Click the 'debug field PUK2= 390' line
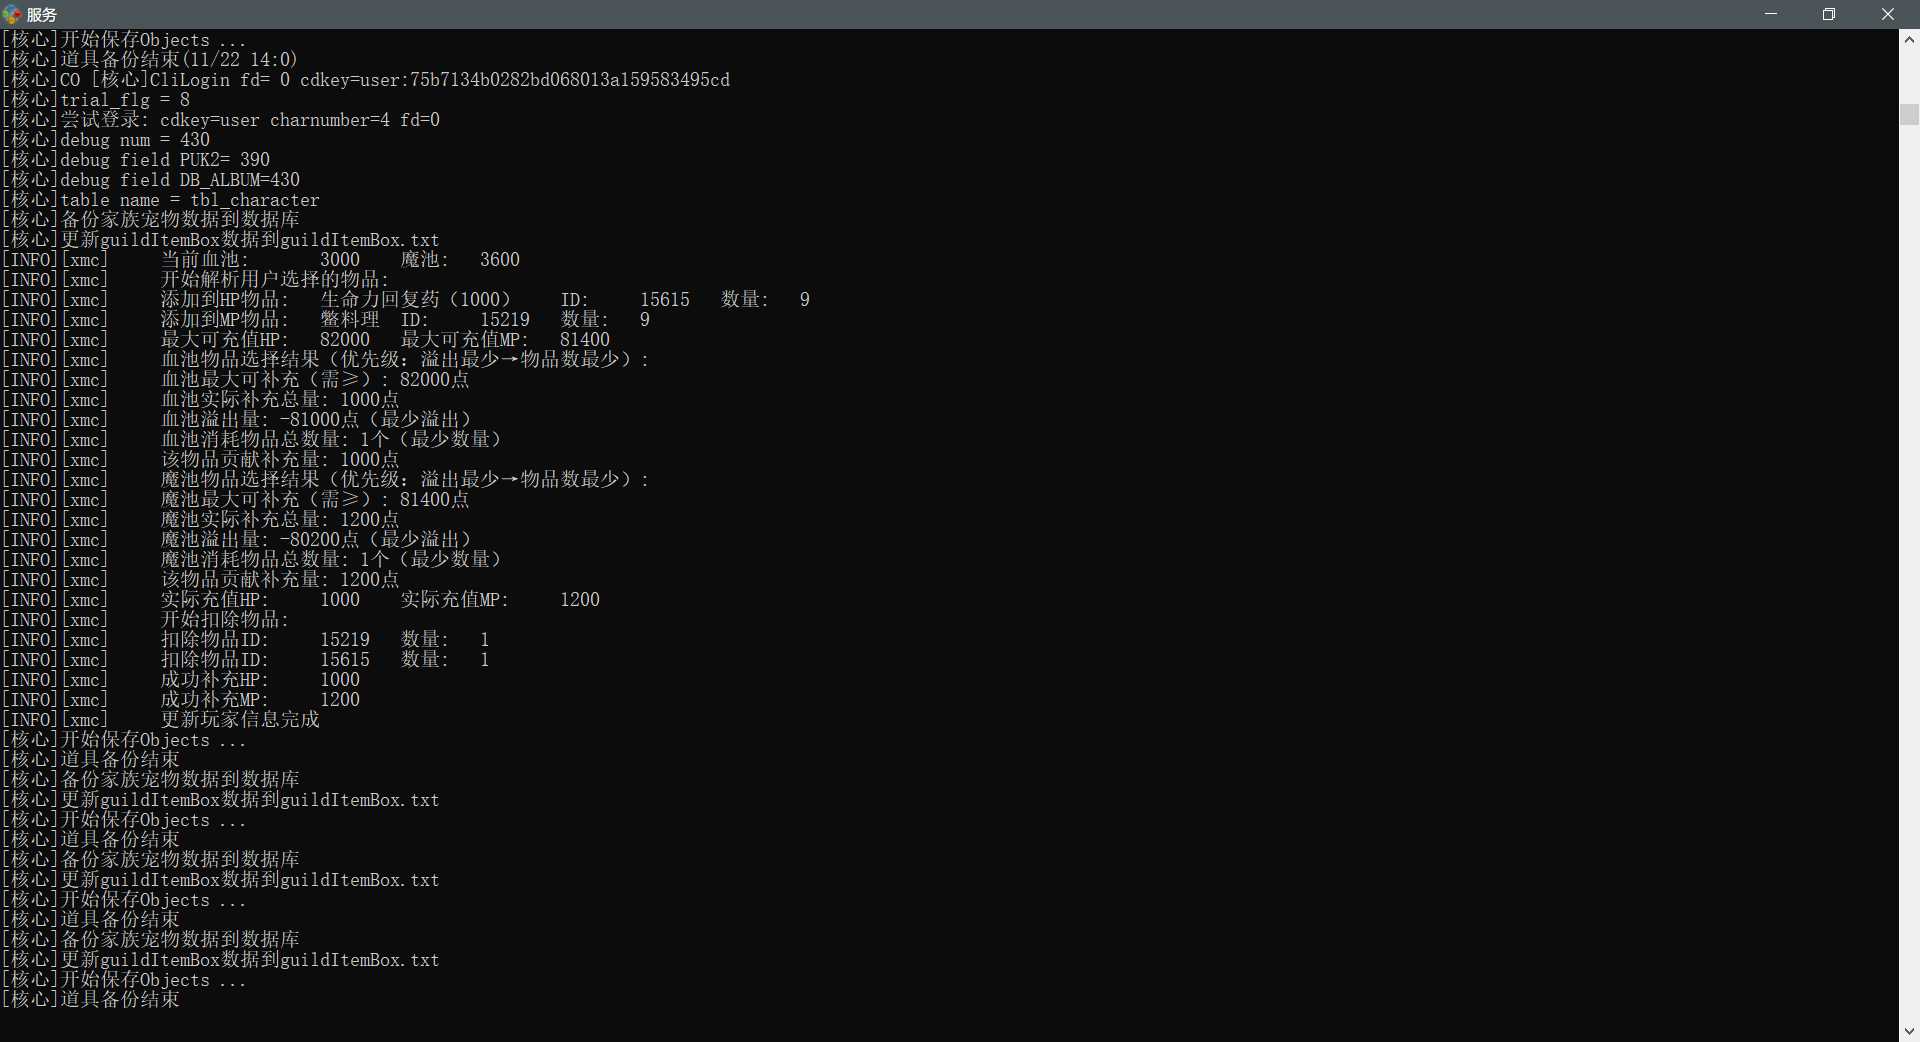 point(136,160)
